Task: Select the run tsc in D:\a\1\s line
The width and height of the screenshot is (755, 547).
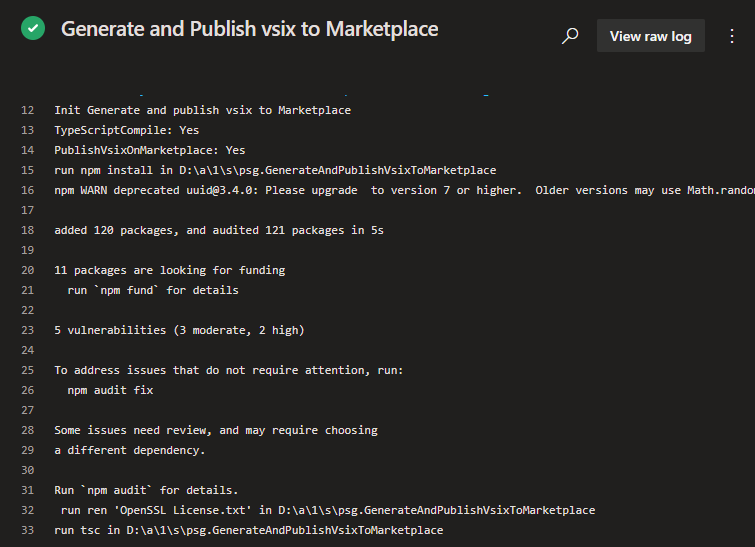Action: [x=248, y=530]
